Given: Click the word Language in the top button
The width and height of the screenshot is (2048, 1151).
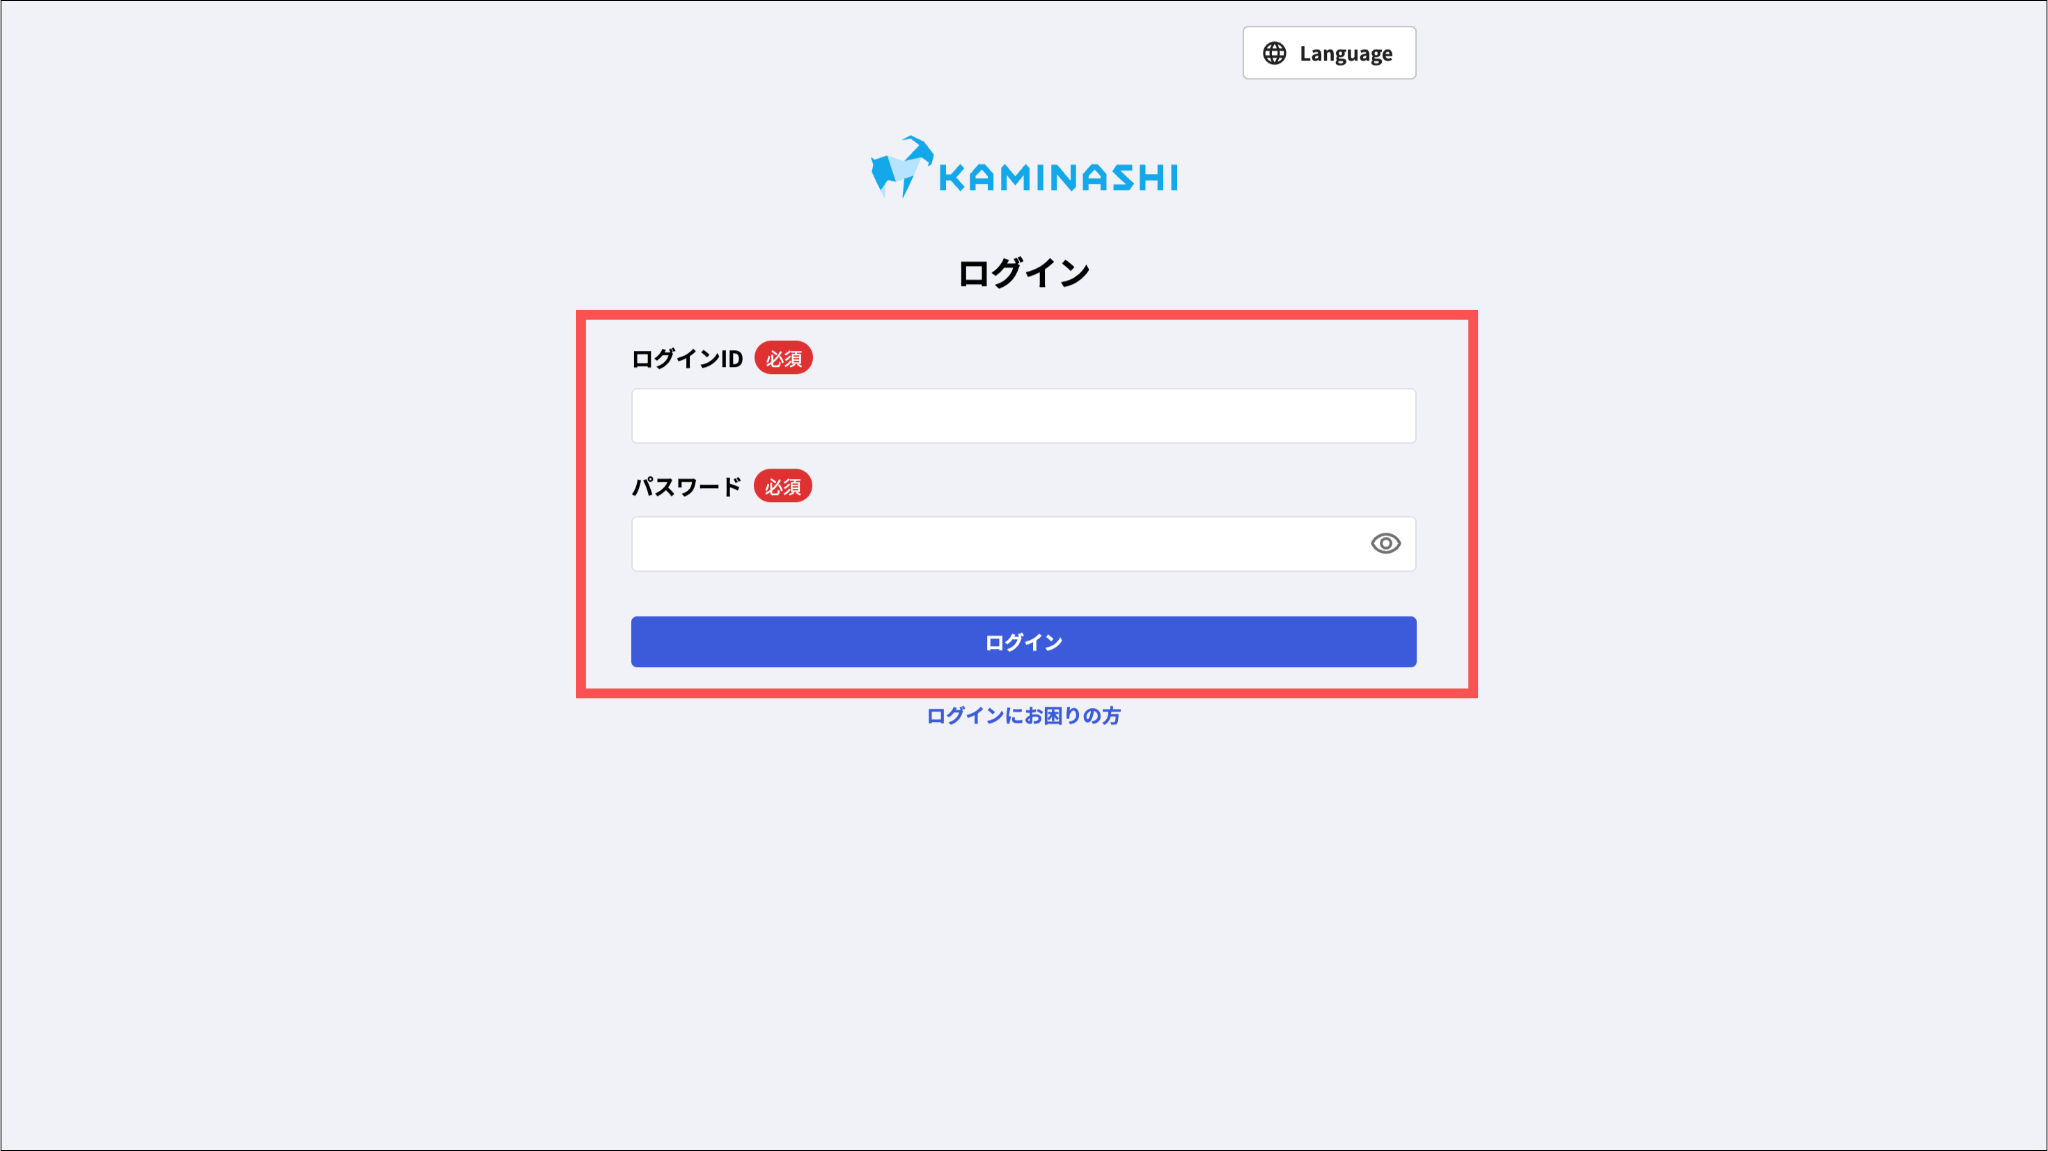Looking at the screenshot, I should (x=1345, y=54).
